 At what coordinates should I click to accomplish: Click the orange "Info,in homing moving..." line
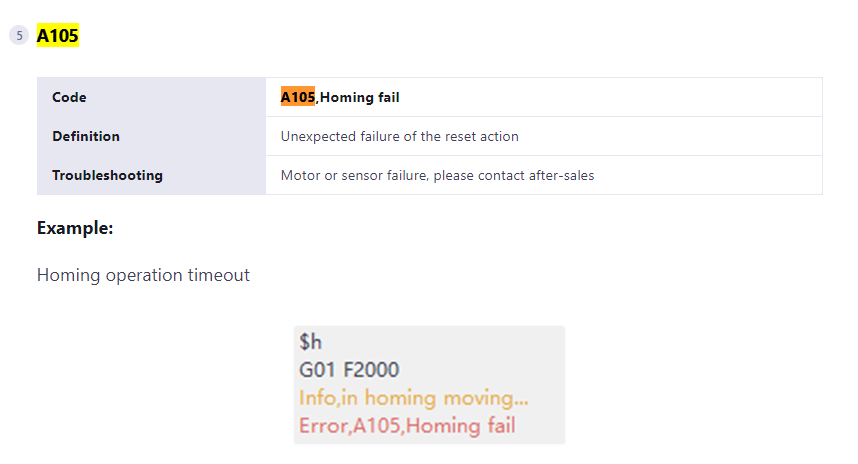pos(413,399)
